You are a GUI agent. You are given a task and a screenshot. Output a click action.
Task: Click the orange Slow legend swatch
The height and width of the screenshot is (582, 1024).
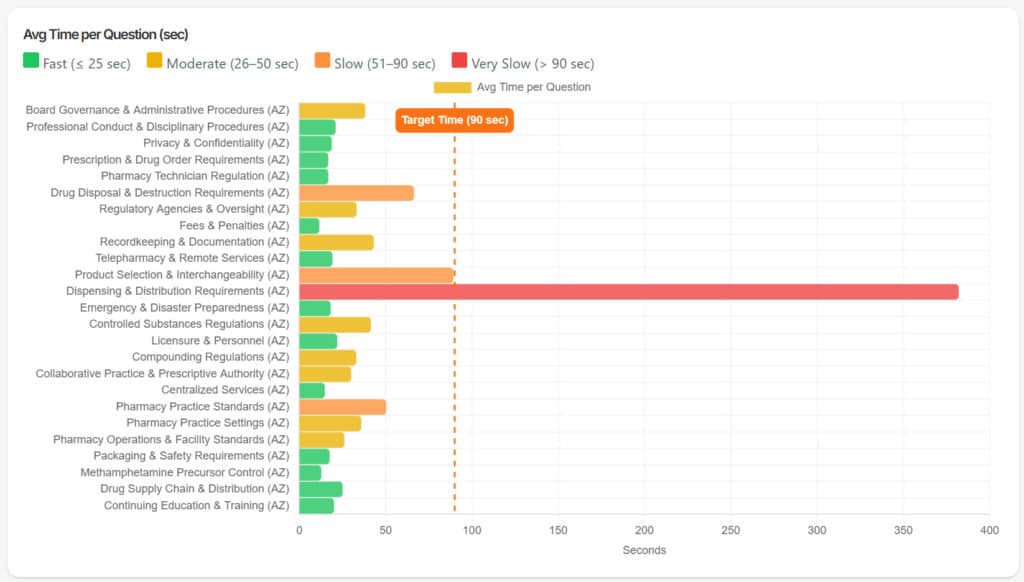[x=323, y=62]
